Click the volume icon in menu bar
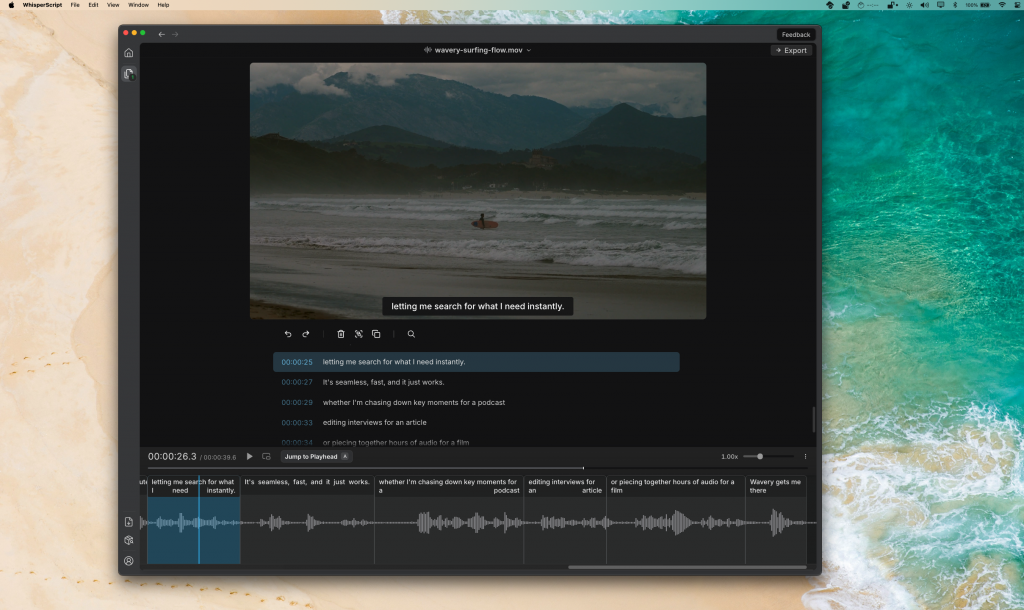Screen dimensions: 1024x610 click(925, 5)
